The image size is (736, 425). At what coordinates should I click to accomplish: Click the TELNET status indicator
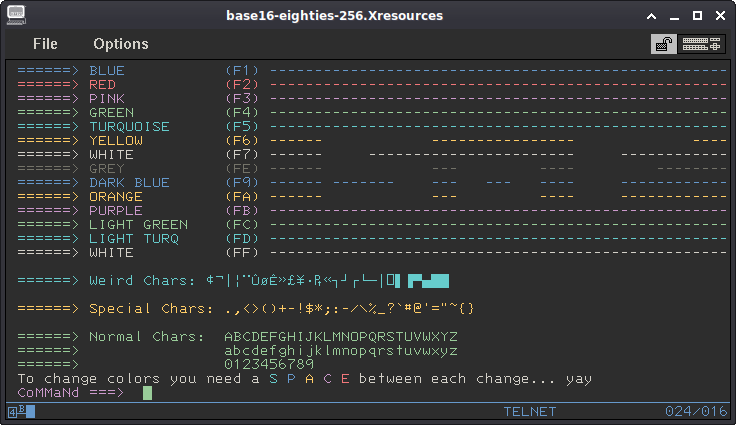click(529, 412)
